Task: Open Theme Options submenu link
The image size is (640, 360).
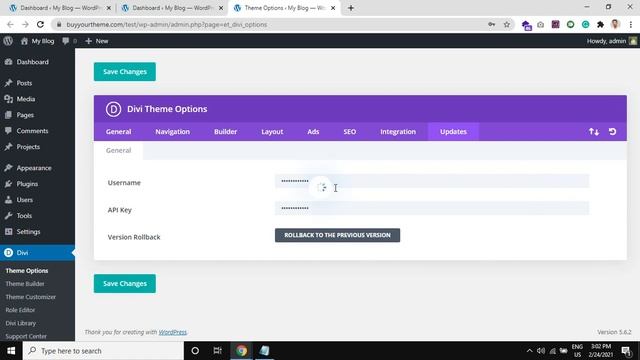Action: tap(27, 271)
